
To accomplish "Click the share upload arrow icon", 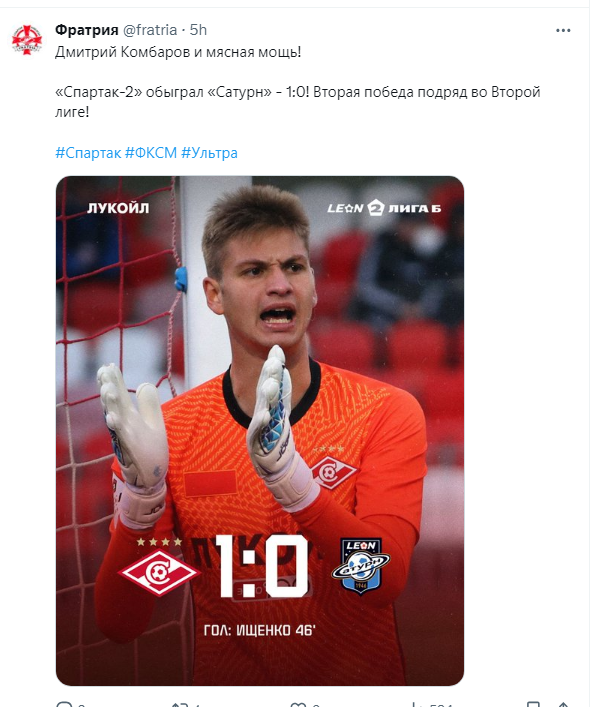I will click(x=563, y=704).
